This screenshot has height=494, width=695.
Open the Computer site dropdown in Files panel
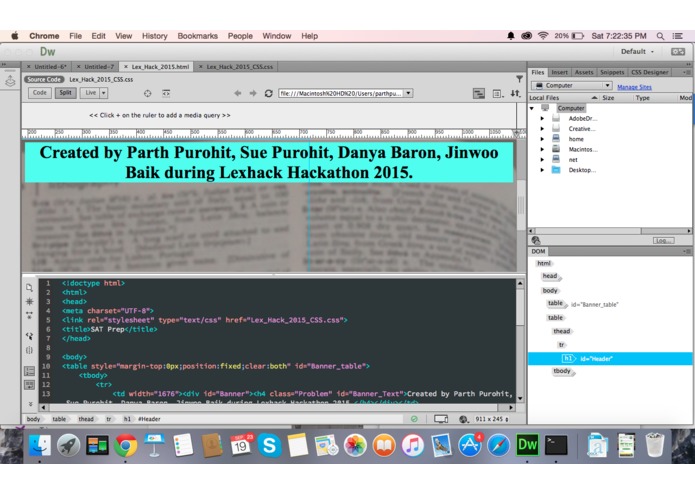point(572,86)
